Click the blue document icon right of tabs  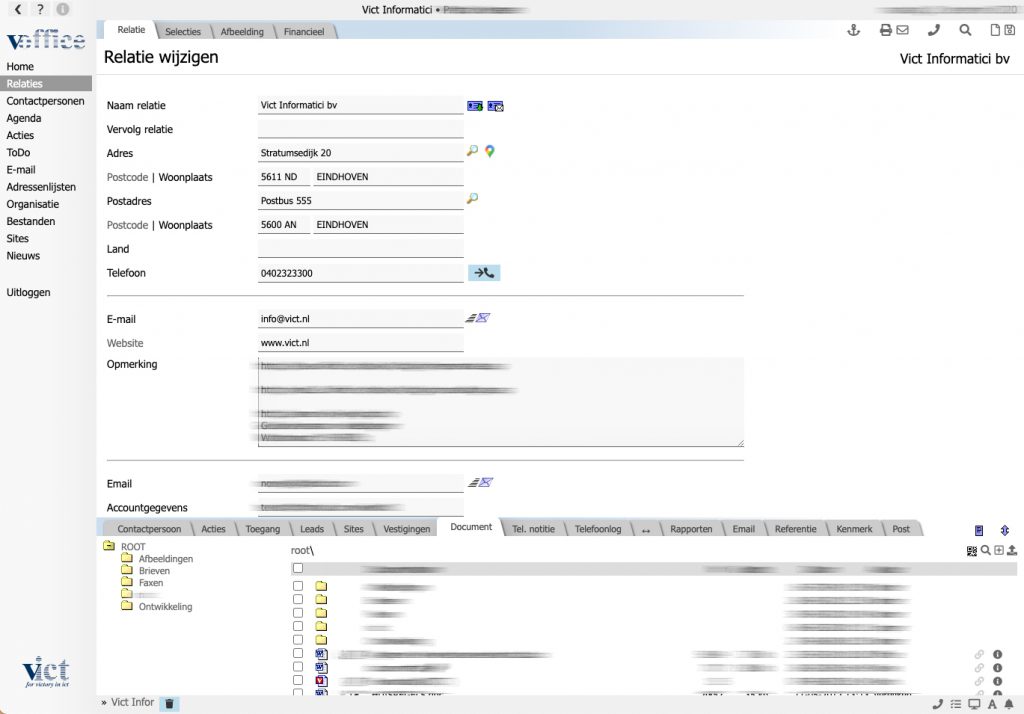[979, 530]
